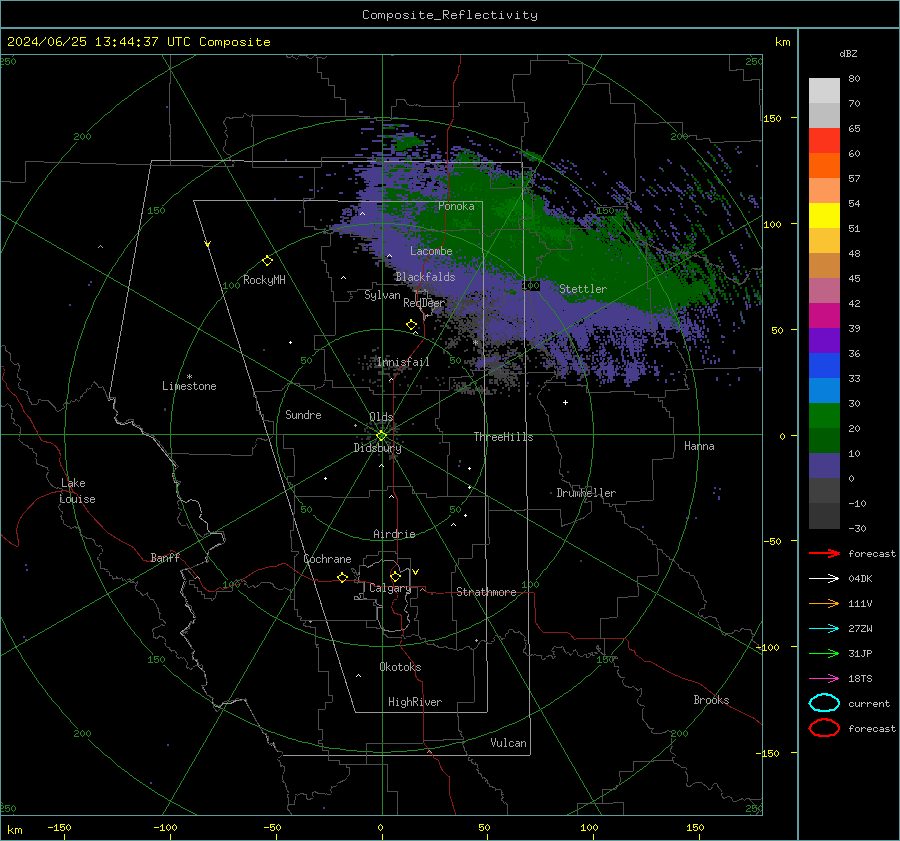This screenshot has width=900, height=841.
Task: Click the green 31JP arrow legend icon
Action: tap(824, 653)
